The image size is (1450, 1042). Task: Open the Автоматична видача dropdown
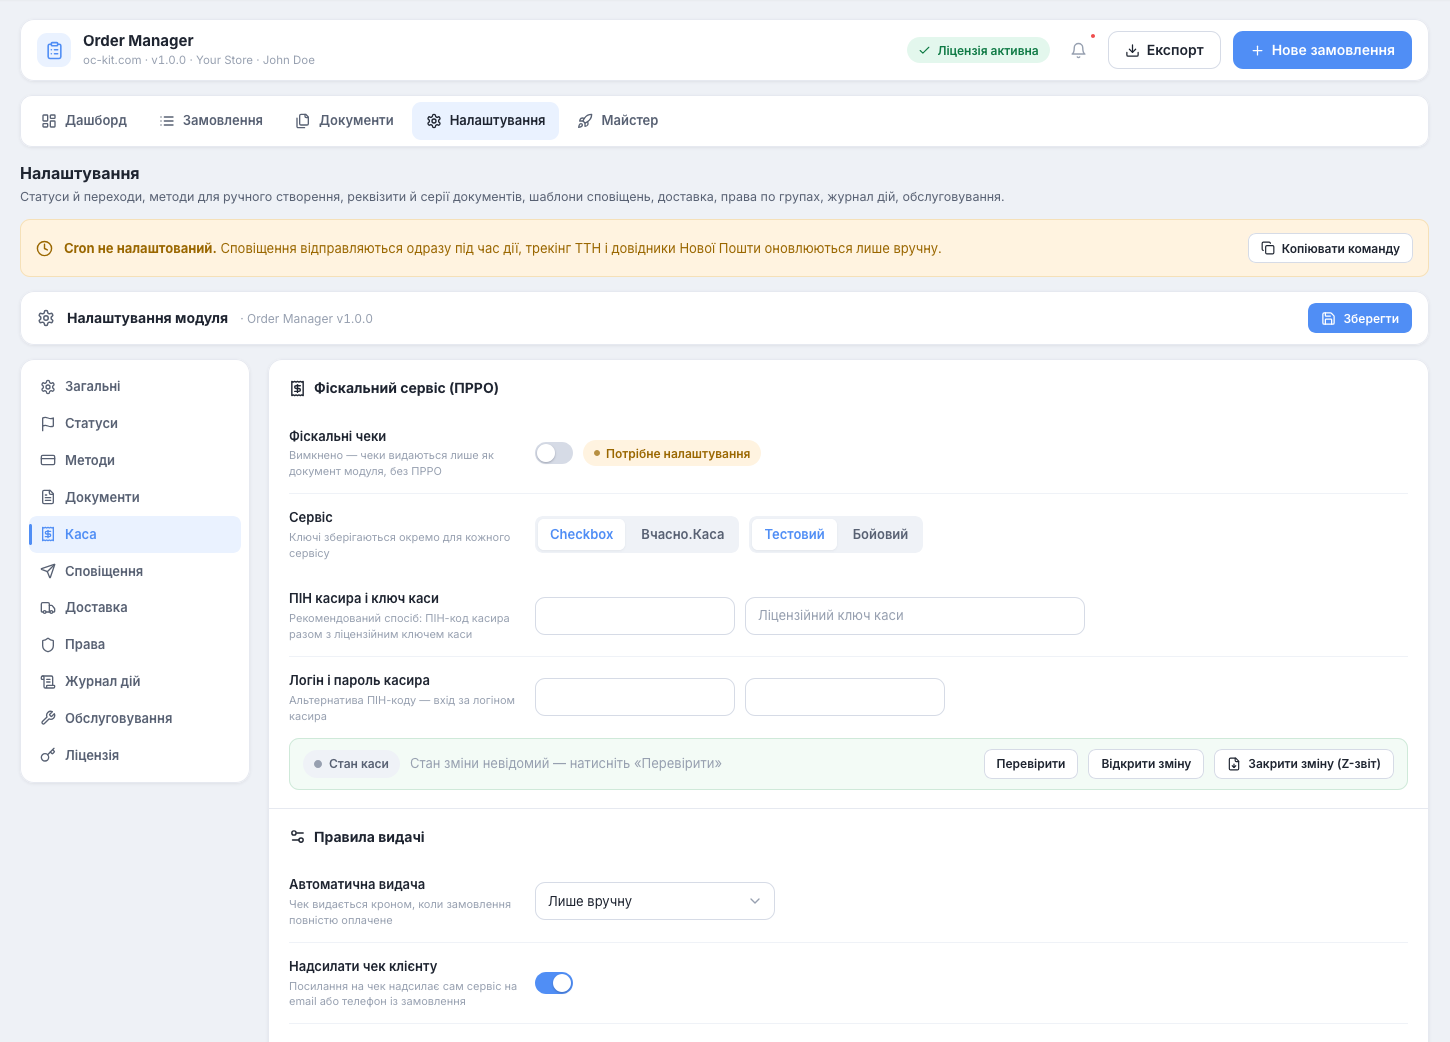point(655,901)
